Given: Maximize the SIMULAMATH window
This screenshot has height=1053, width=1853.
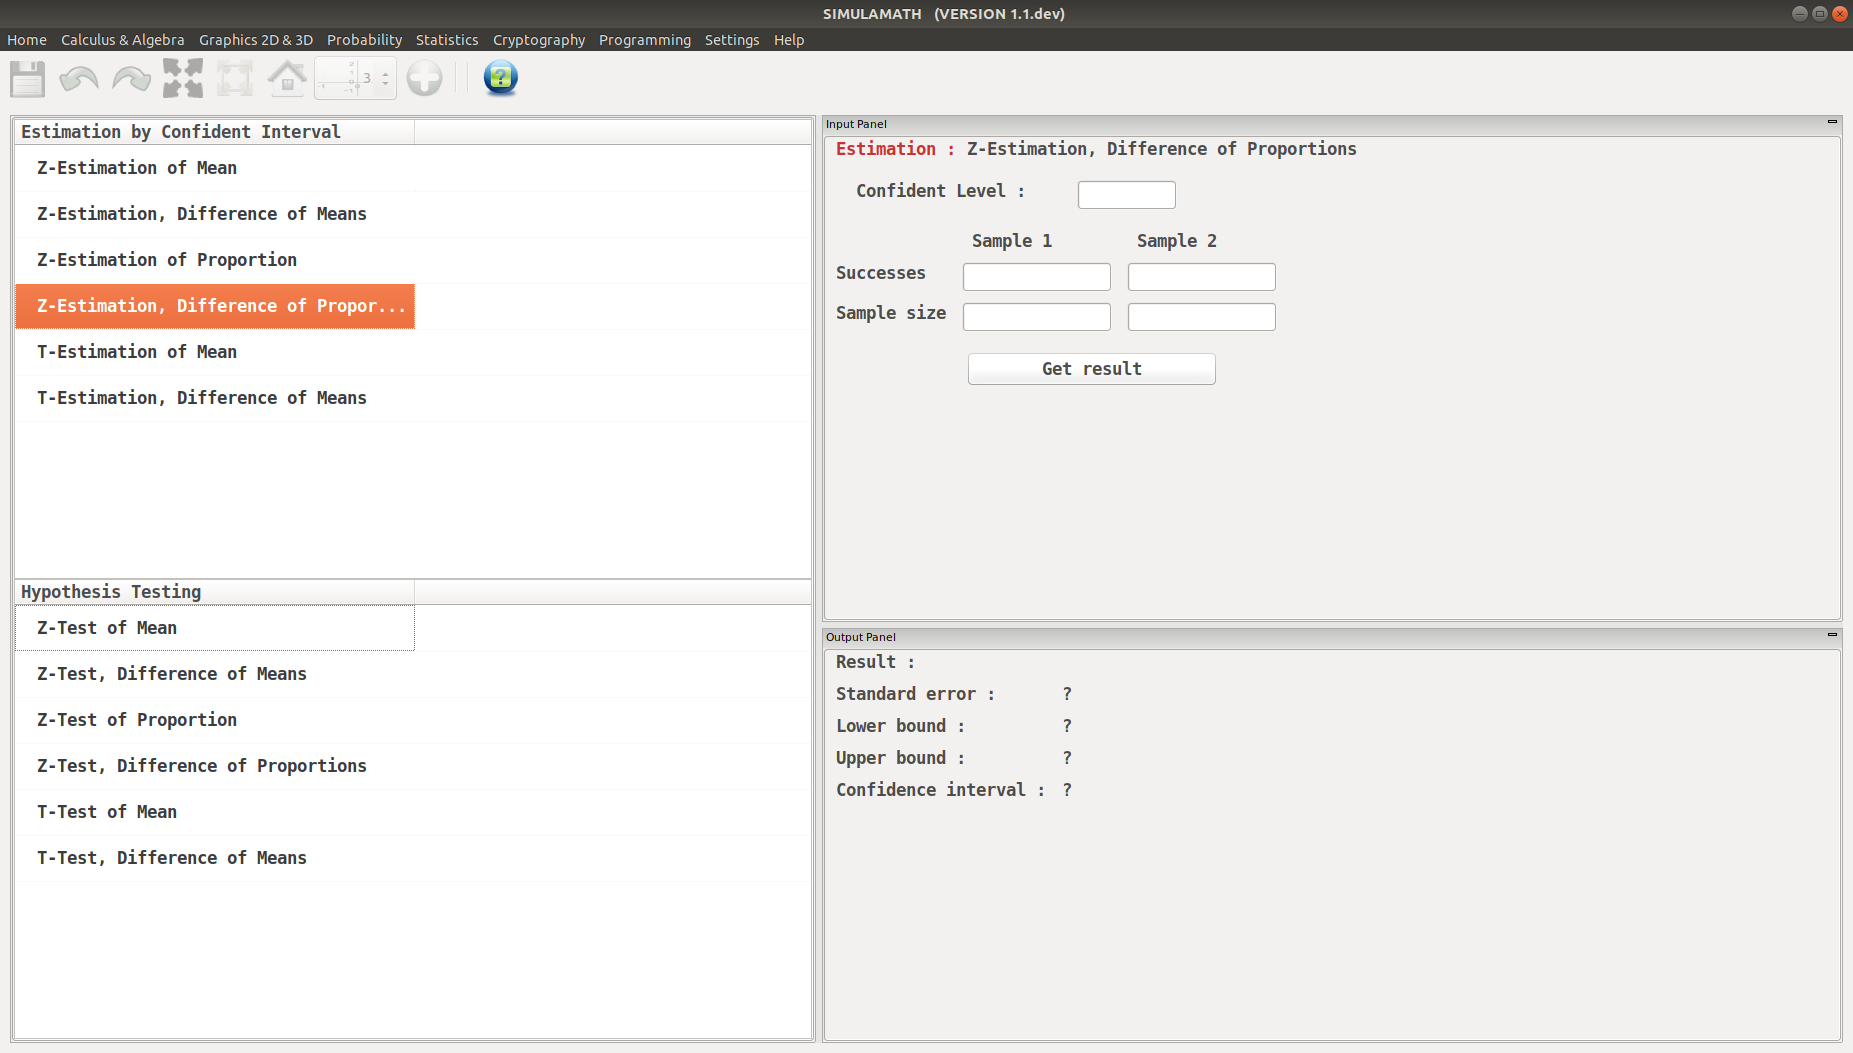Looking at the screenshot, I should tap(1820, 14).
